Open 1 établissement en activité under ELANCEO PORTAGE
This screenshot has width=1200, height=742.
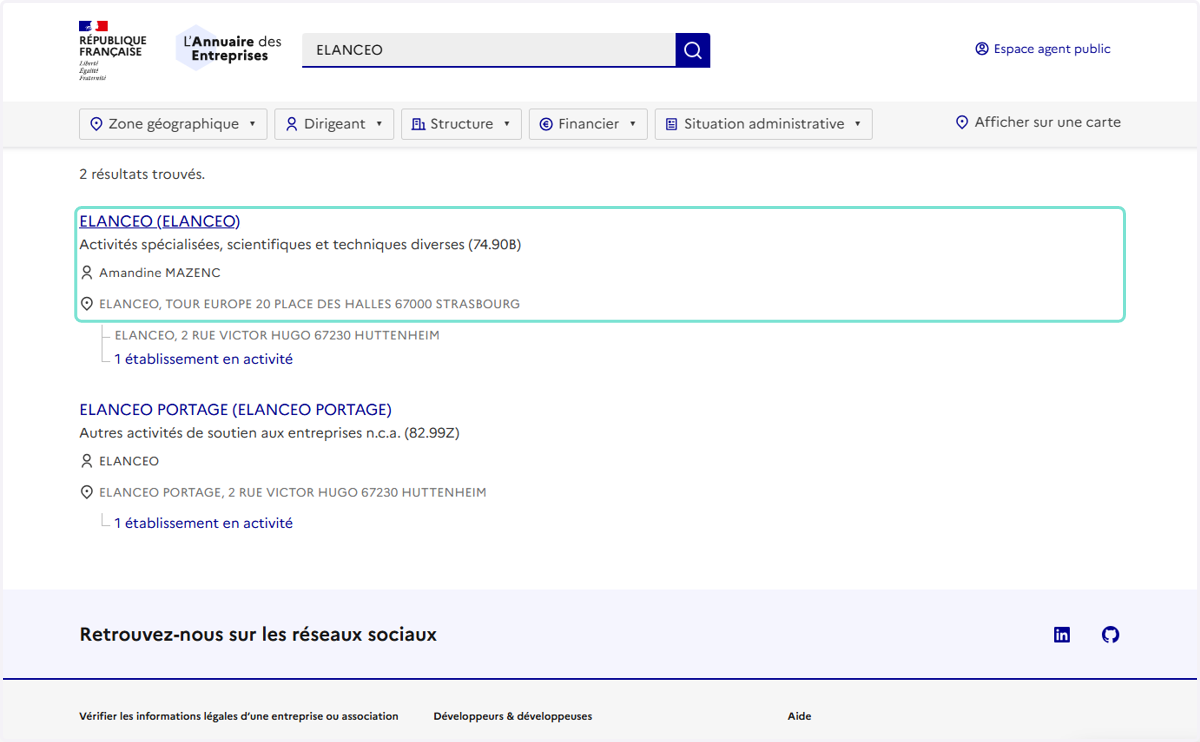tap(204, 523)
